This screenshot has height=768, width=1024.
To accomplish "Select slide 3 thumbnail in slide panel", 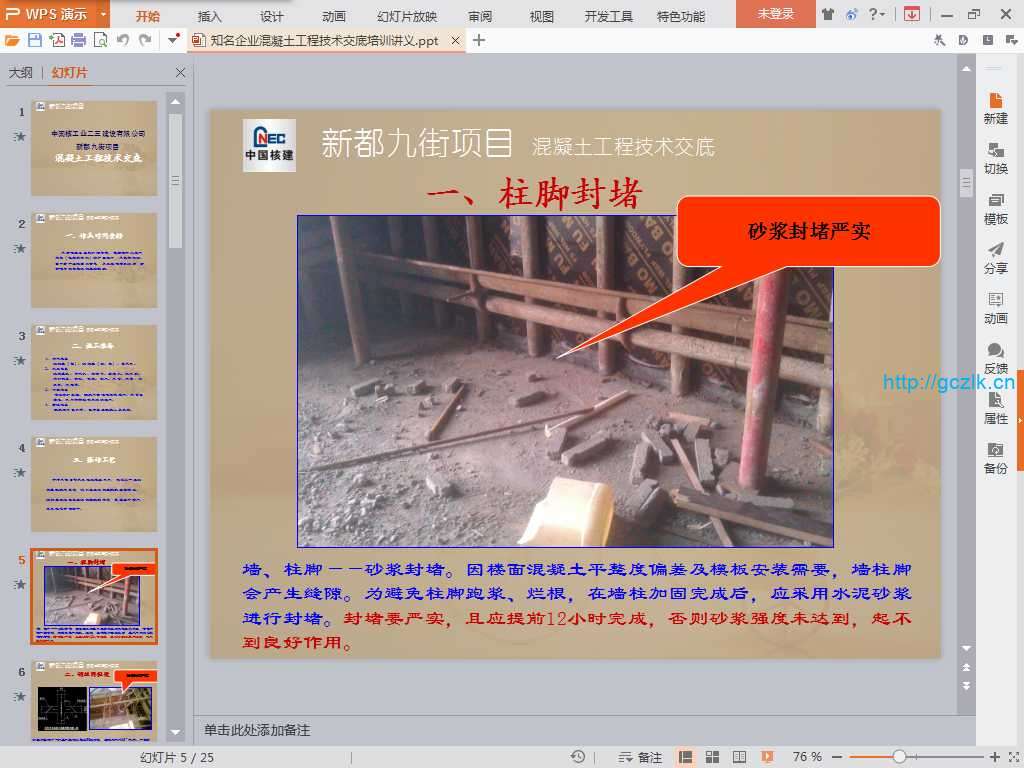I will [93, 371].
